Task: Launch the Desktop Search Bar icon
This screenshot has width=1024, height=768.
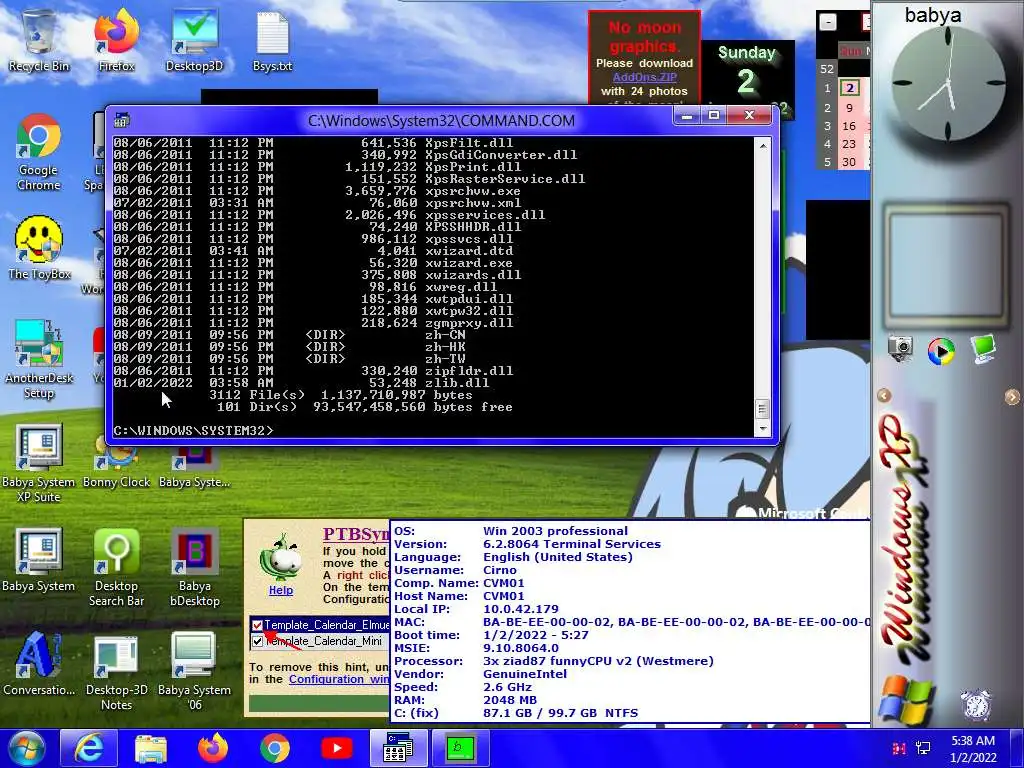Action: click(x=116, y=567)
